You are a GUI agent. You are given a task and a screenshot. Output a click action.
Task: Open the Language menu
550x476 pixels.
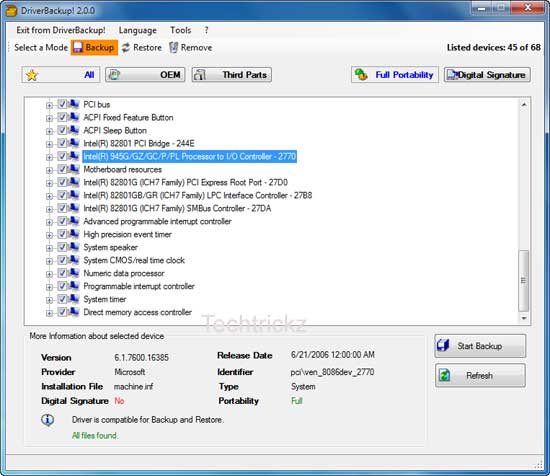point(138,31)
